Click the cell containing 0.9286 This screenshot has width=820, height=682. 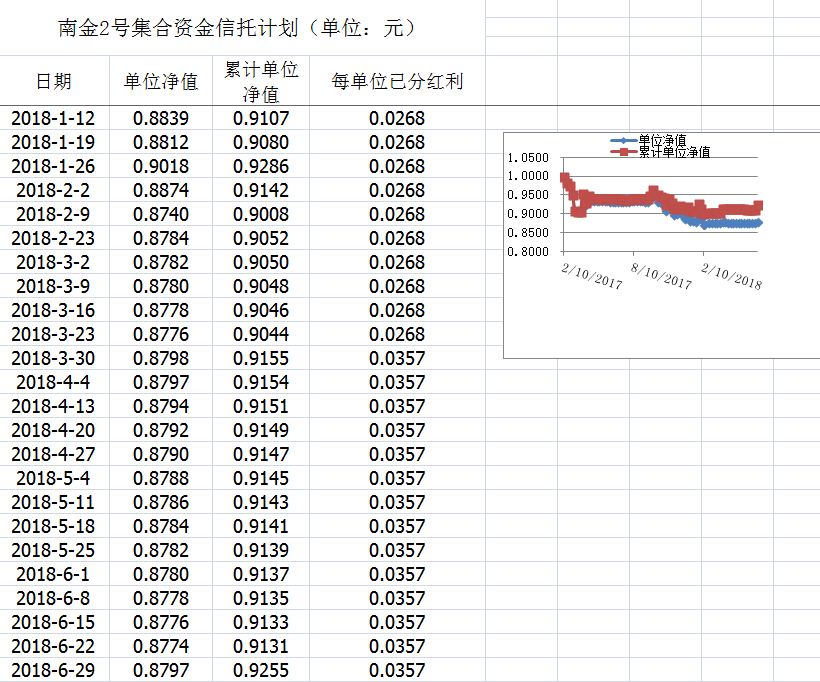261,166
